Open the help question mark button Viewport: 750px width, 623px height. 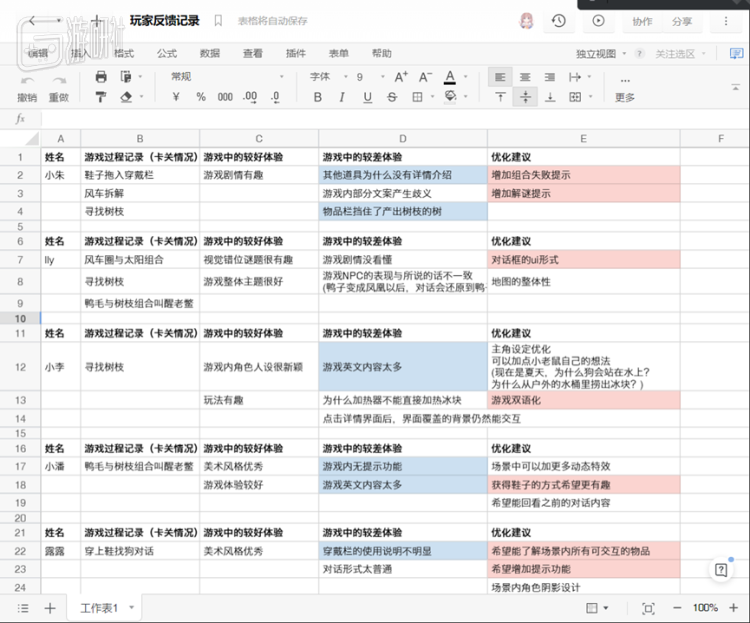tap(721, 569)
